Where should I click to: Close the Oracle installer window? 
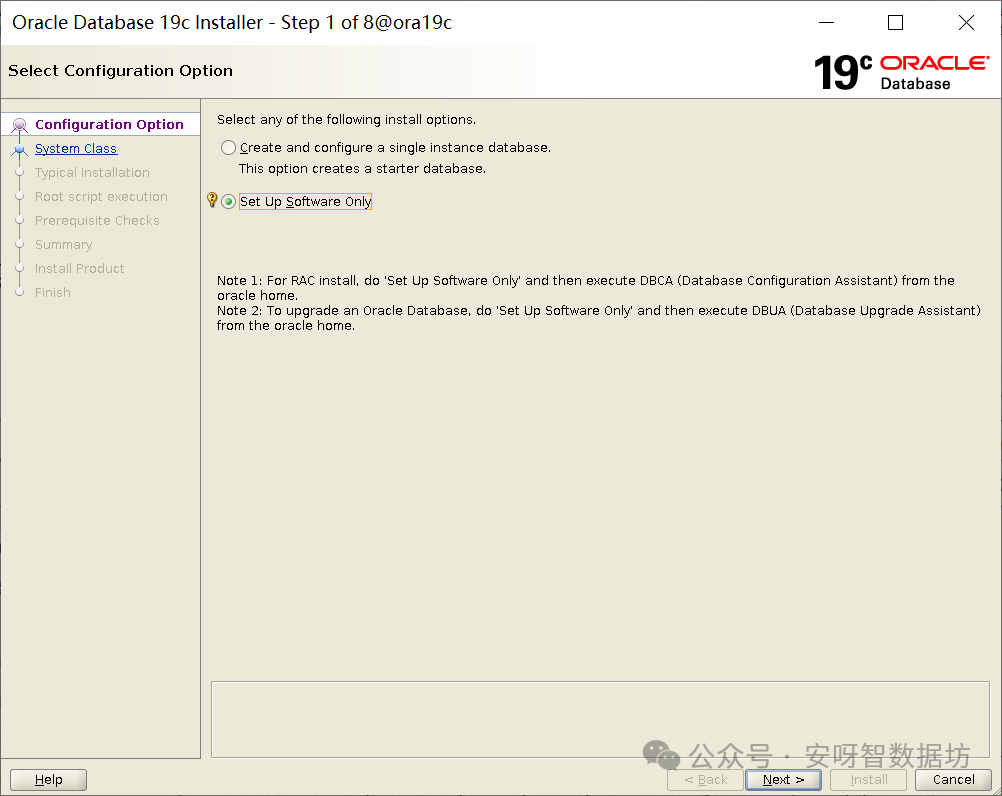pyautogui.click(x=966, y=23)
